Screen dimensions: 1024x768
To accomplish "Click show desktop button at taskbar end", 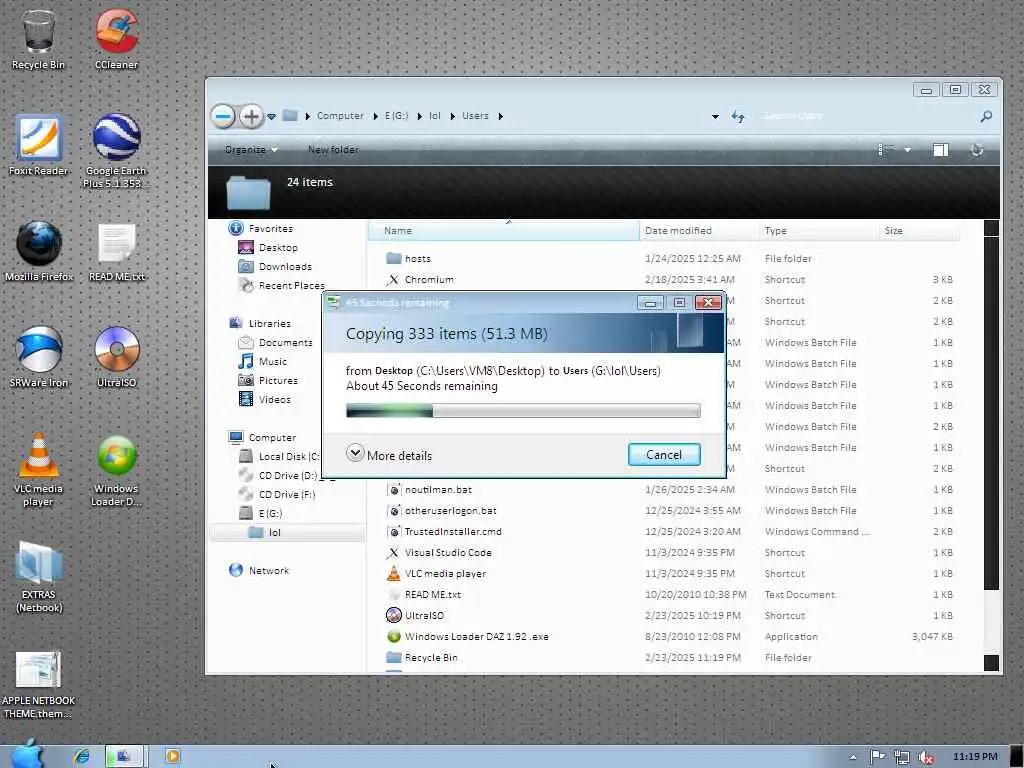I will [x=1016, y=756].
